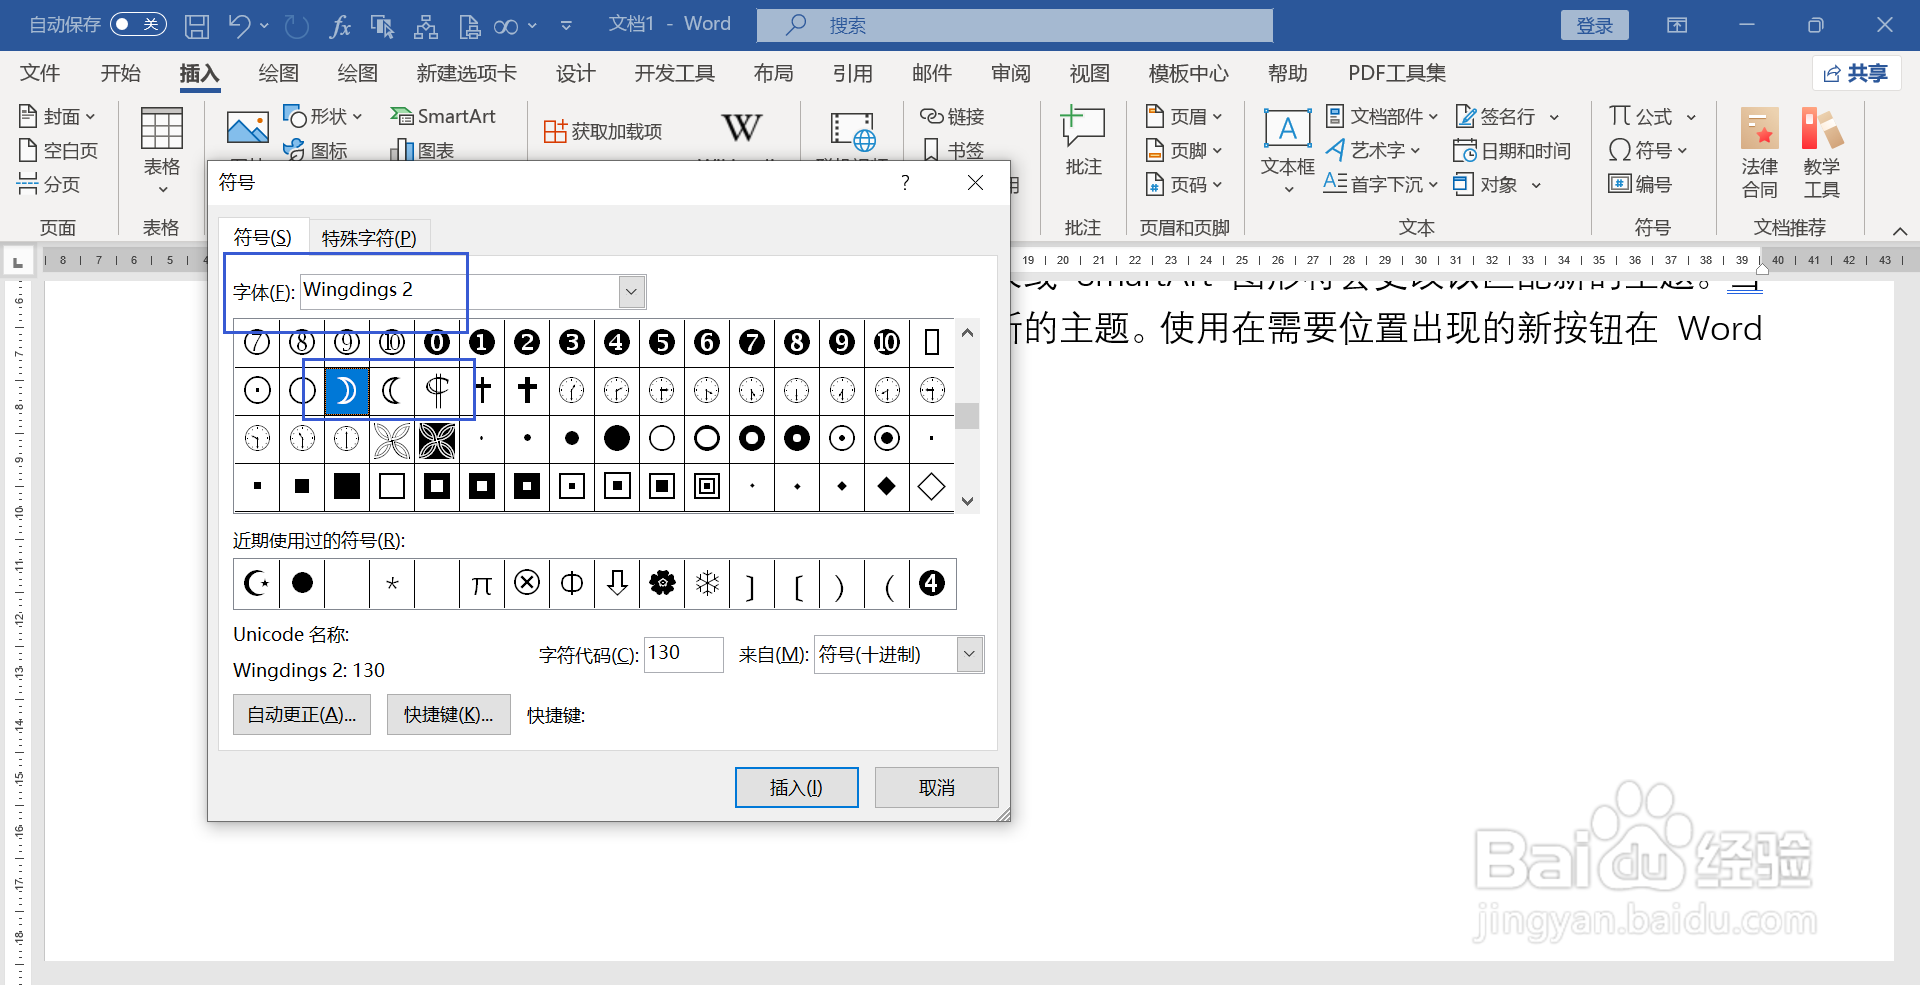
Task: Click the formula fx icon in quick access toolbar
Action: coord(339,26)
